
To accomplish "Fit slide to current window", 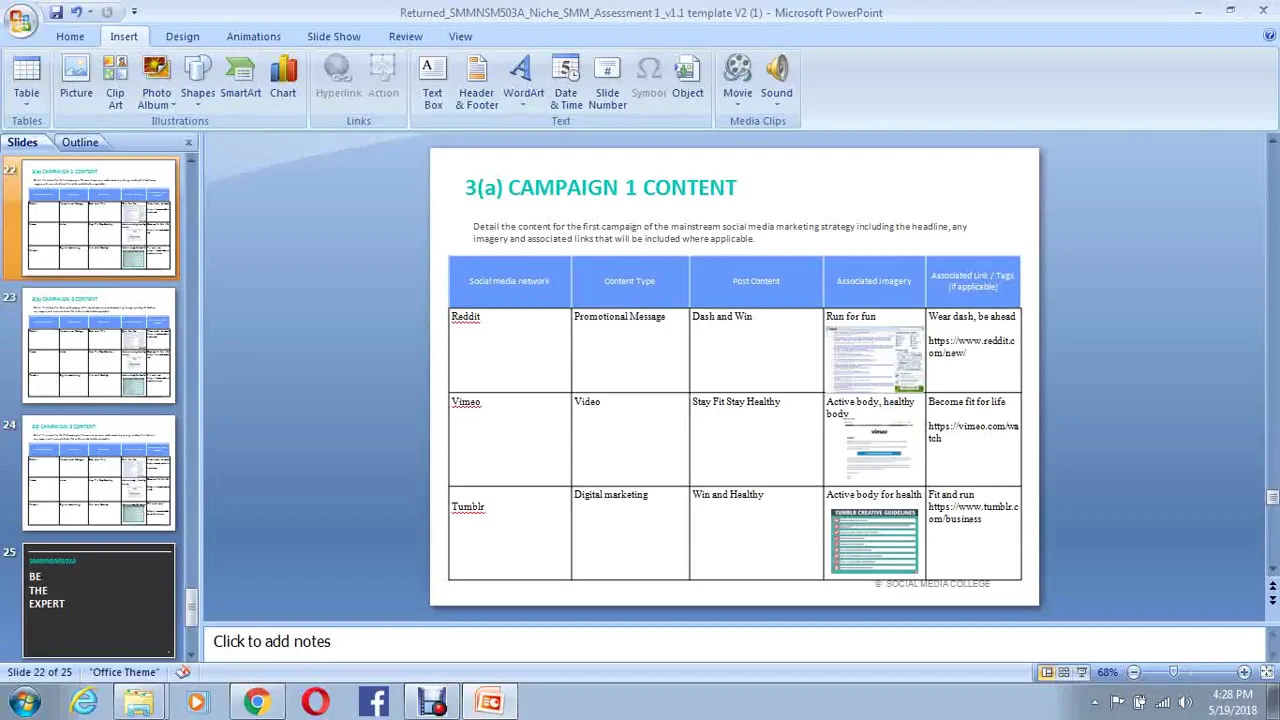I will click(1267, 672).
